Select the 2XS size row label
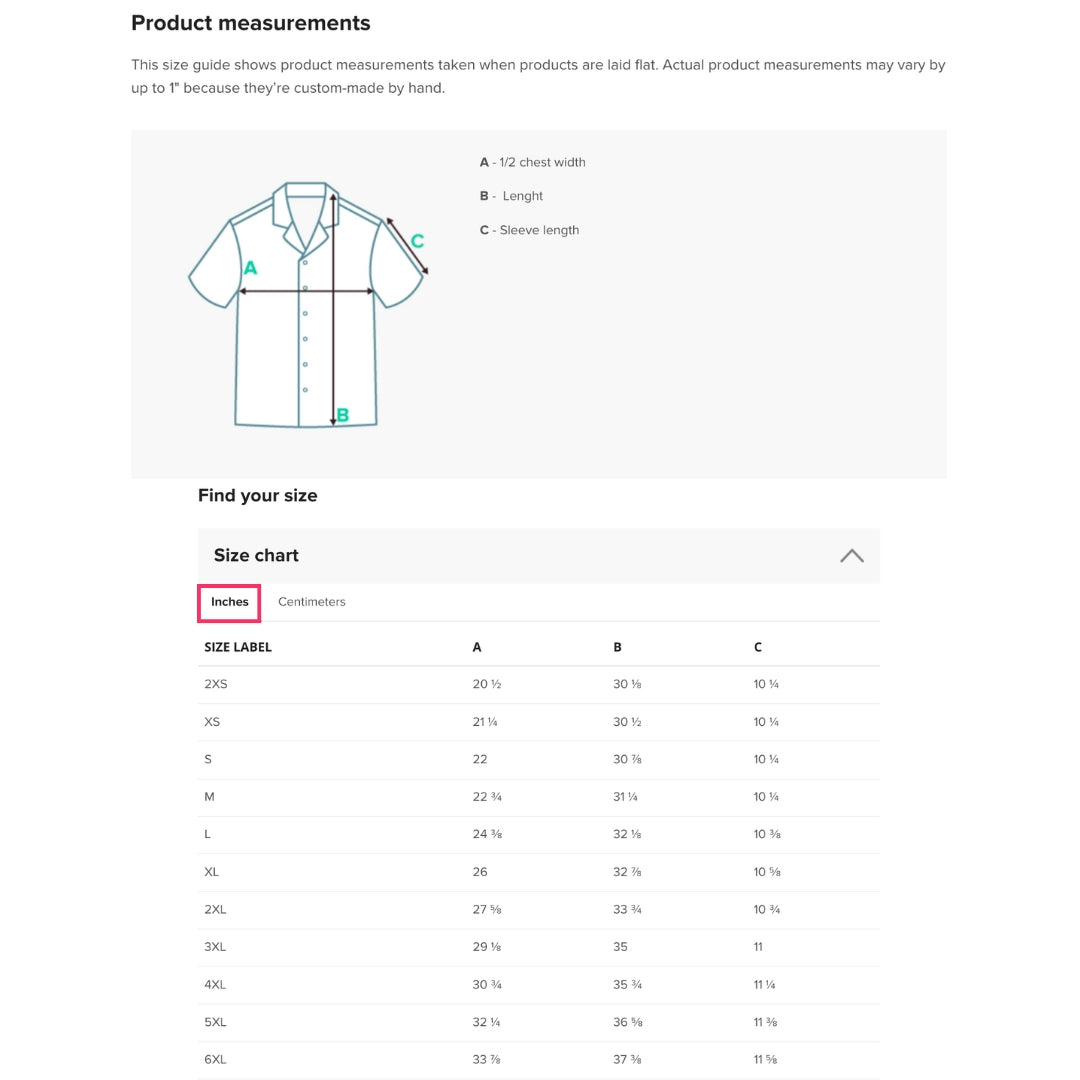Image resolution: width=1080 pixels, height=1080 pixels. click(x=216, y=684)
